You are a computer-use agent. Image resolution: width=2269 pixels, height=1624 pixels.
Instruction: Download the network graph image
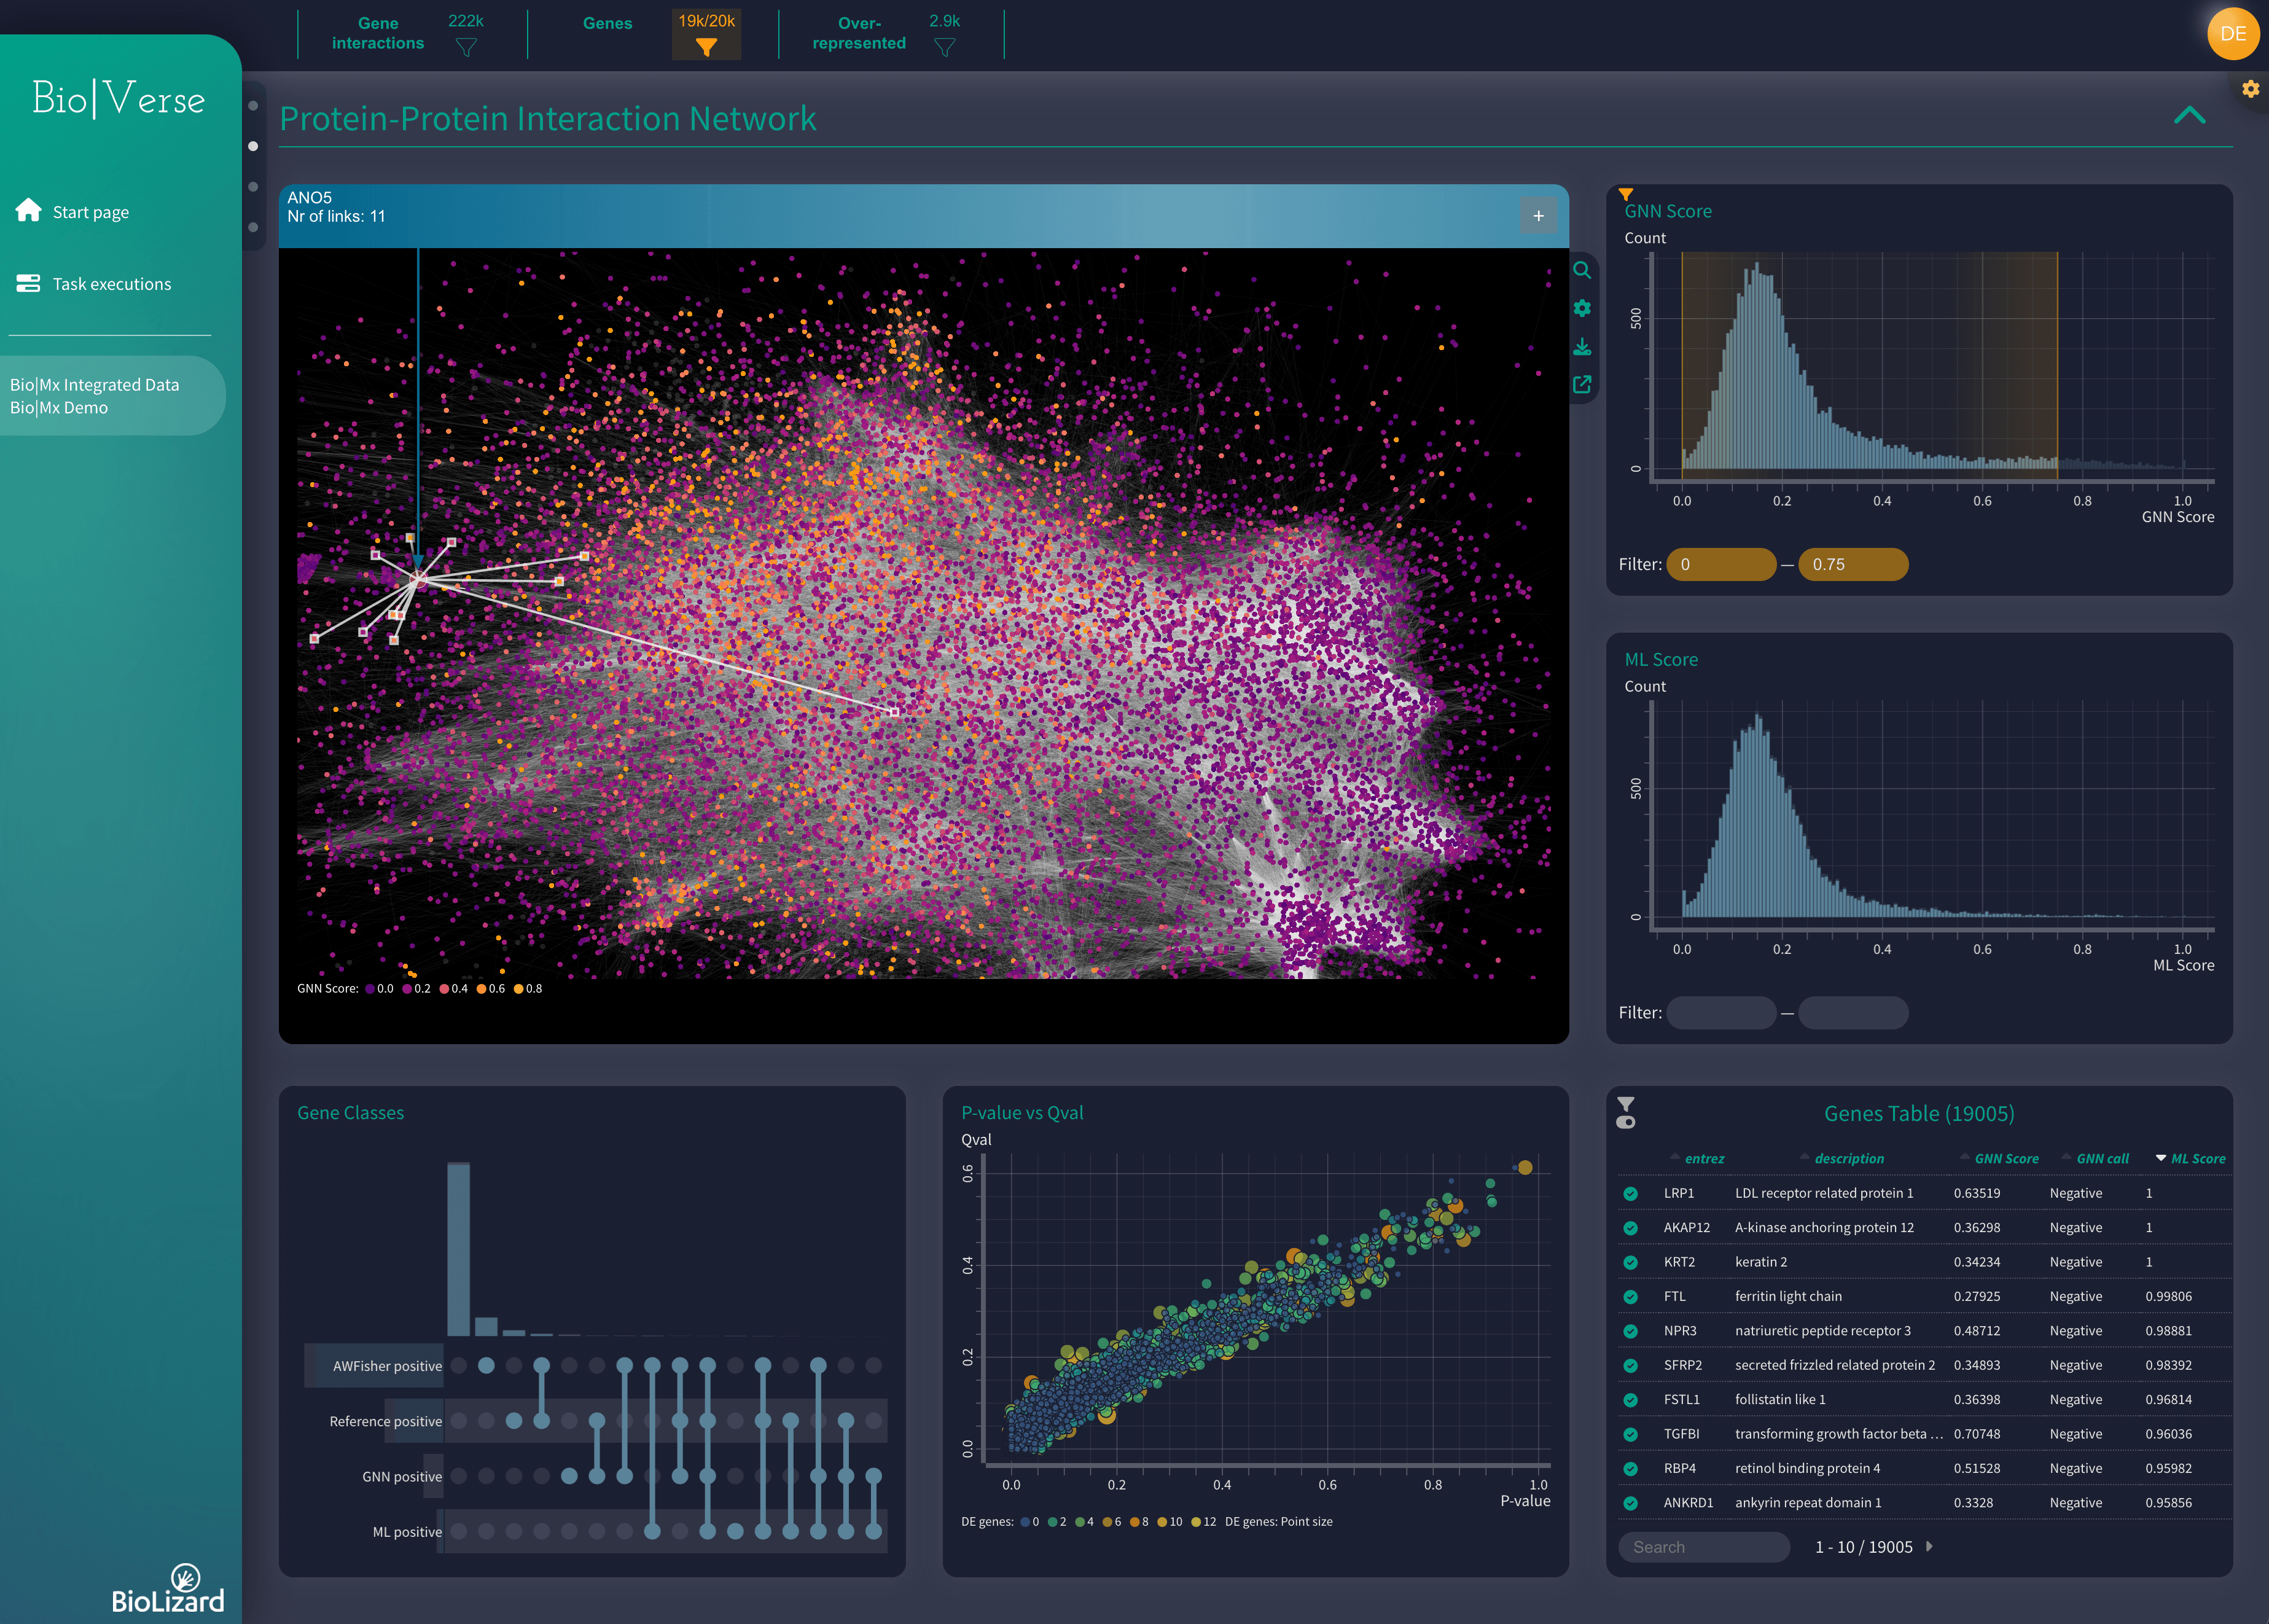point(1582,347)
